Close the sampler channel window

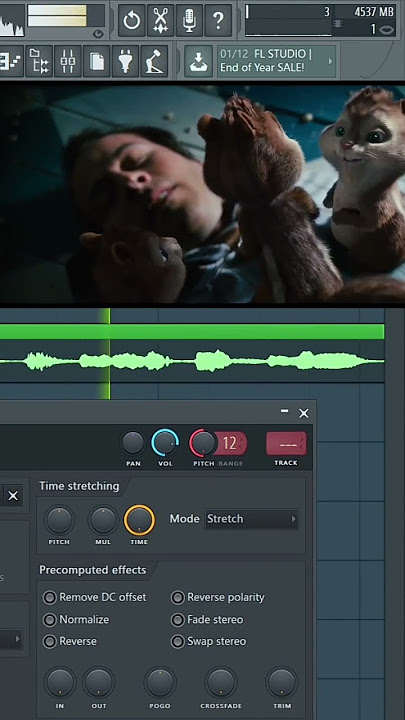[x=304, y=413]
